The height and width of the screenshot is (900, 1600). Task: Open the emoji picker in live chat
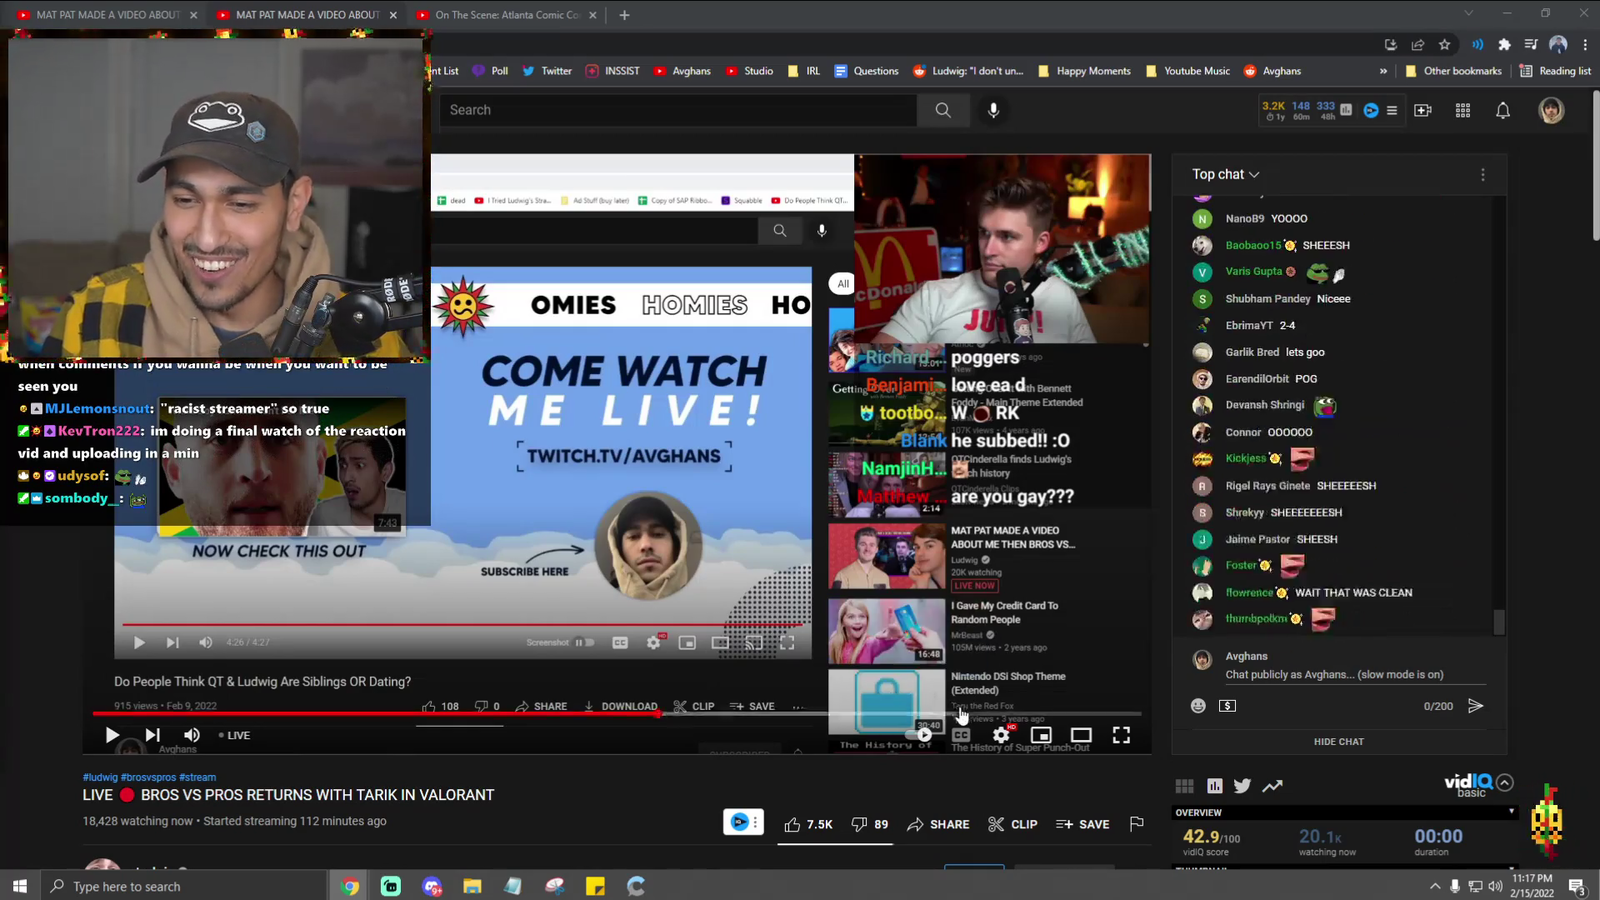(x=1198, y=706)
